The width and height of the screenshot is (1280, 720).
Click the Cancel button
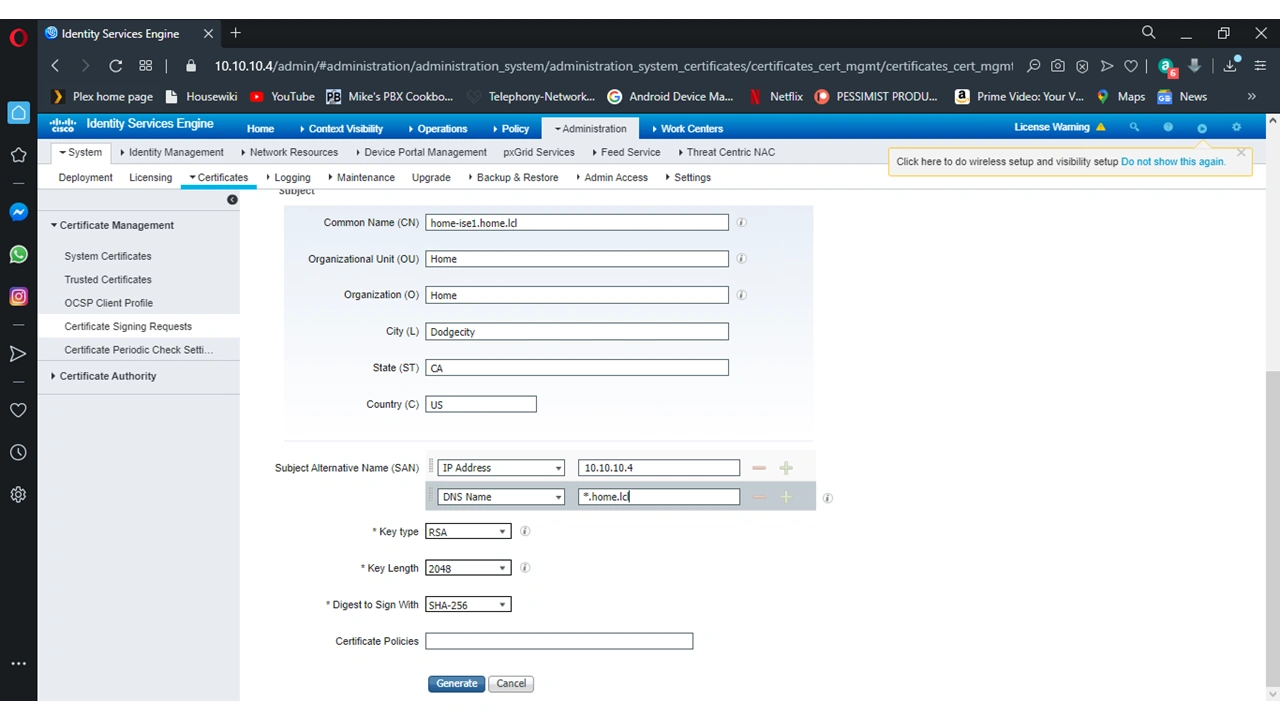(511, 684)
